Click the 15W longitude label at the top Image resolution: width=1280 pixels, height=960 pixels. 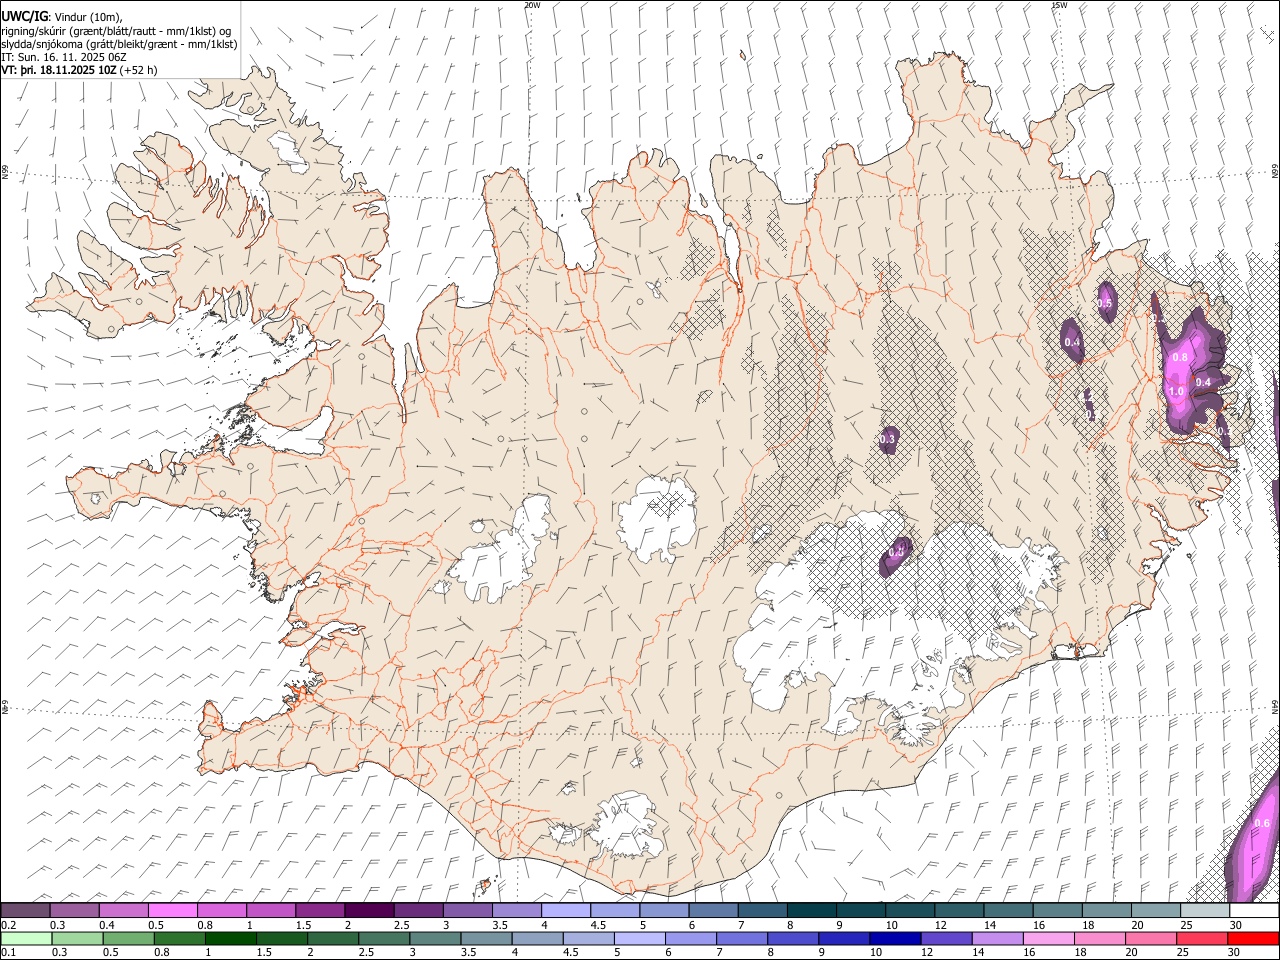pos(1059,5)
